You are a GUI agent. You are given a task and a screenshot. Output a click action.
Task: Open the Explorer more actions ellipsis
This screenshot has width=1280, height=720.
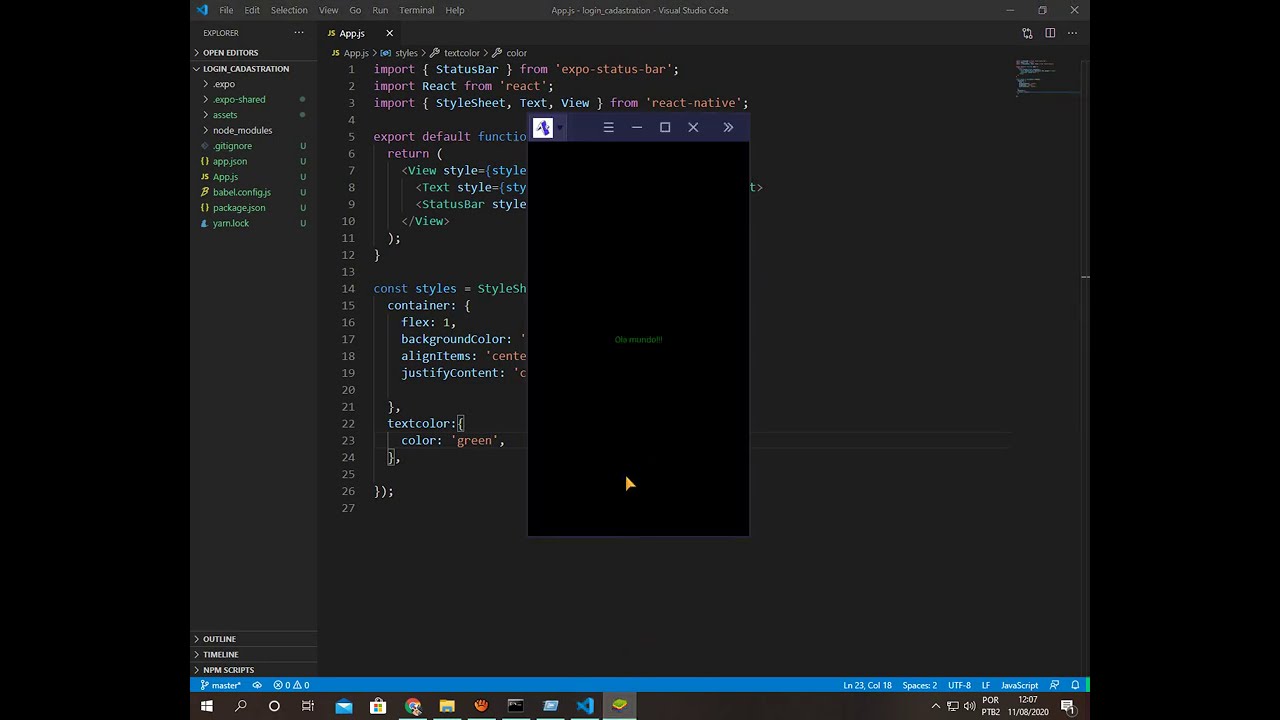298,33
